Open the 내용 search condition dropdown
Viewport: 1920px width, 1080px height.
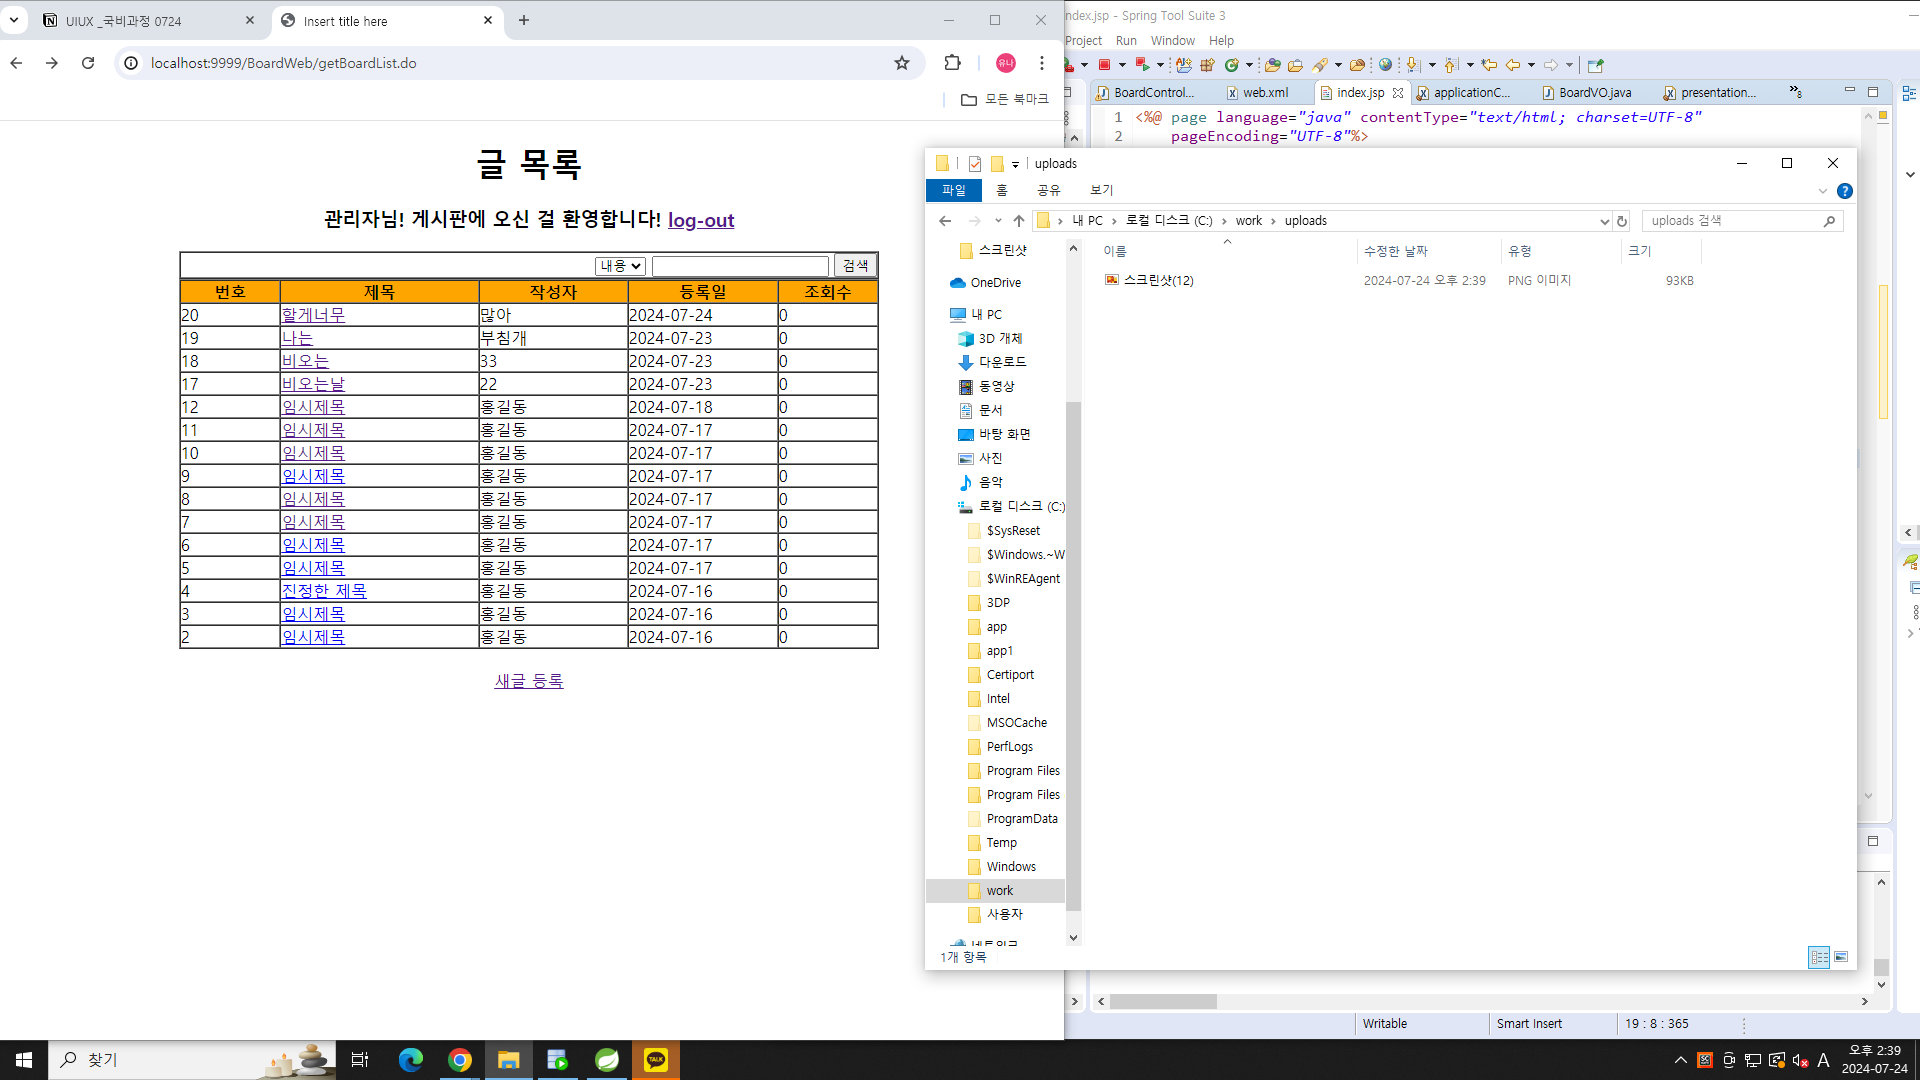620,266
